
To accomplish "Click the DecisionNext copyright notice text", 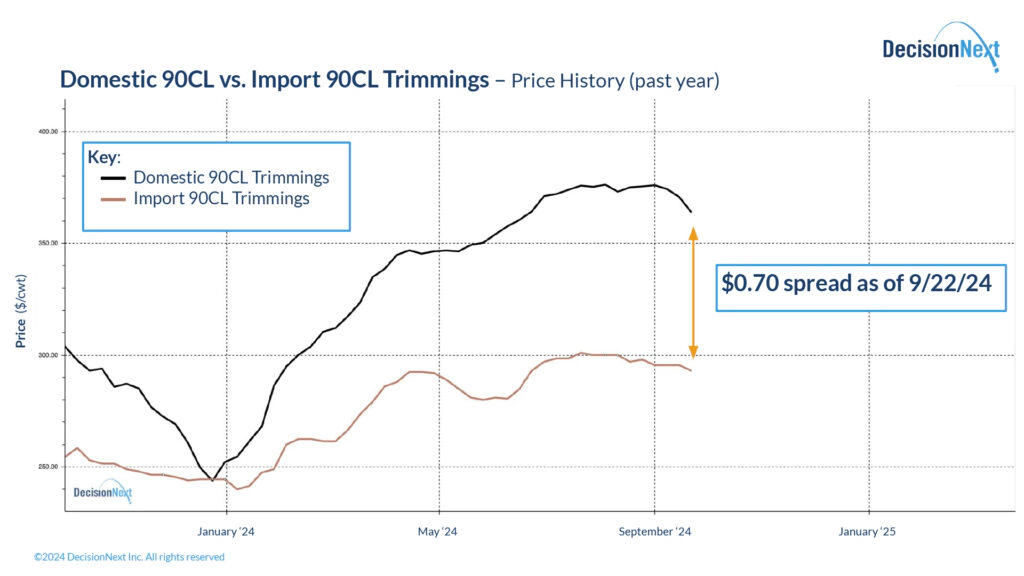I will pyautogui.click(x=129, y=557).
